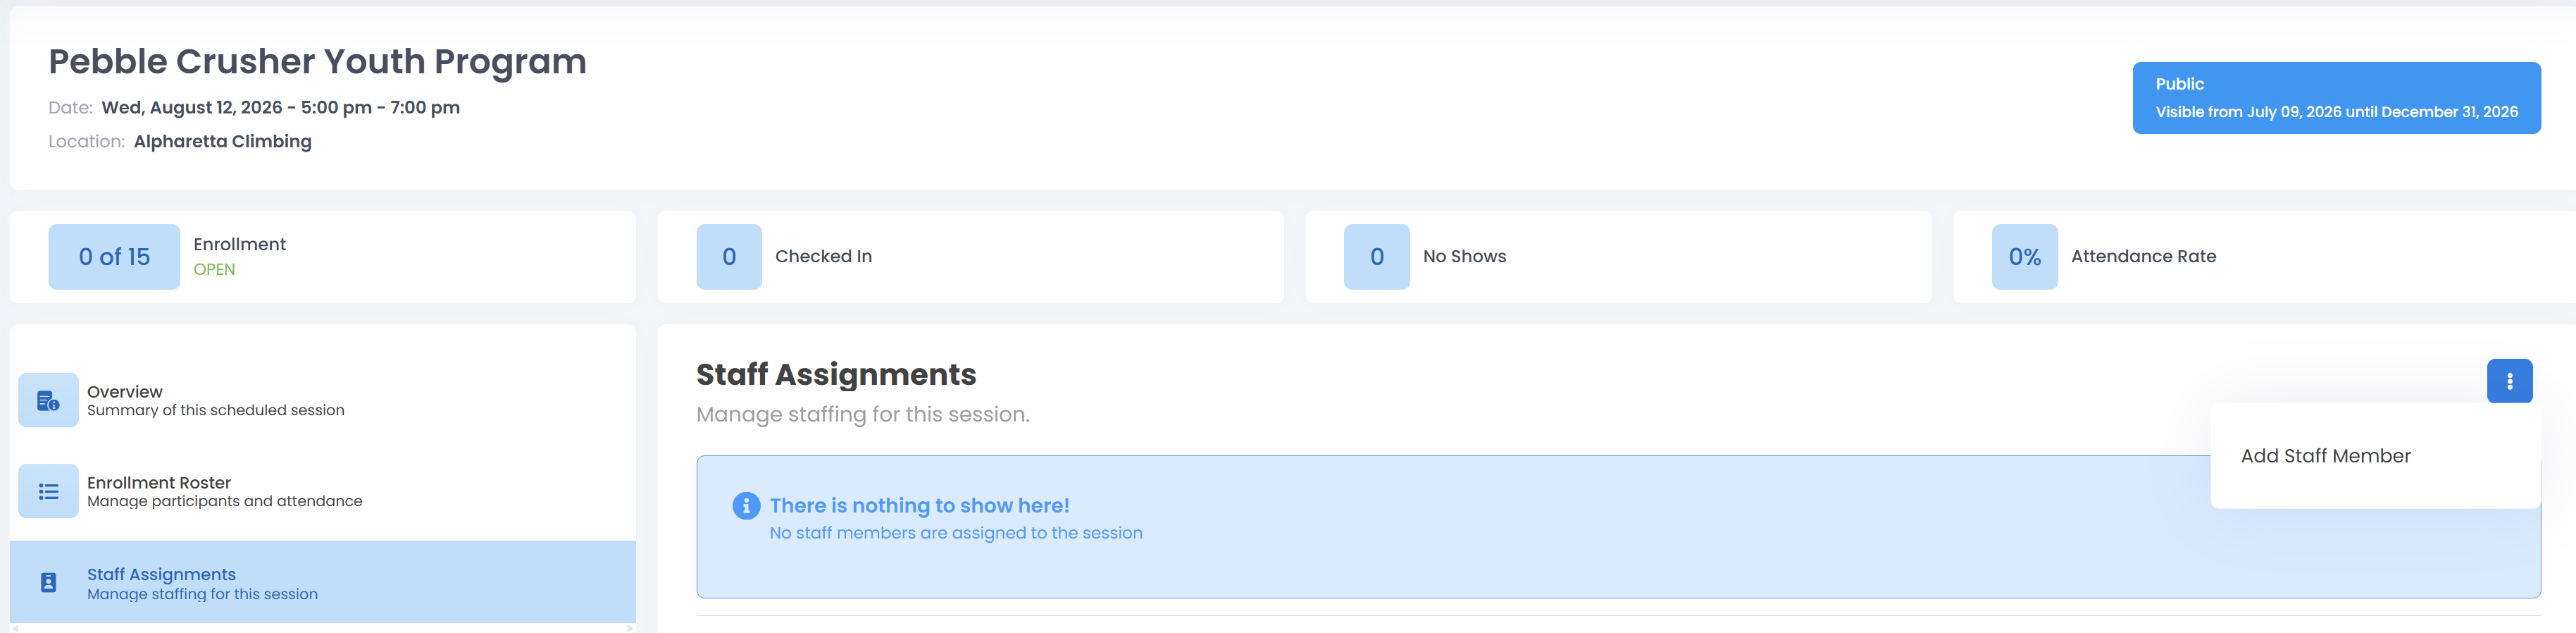This screenshot has height=633, width=2576.
Task: Click the 0 of 15 enrollment badge
Action: coord(114,257)
